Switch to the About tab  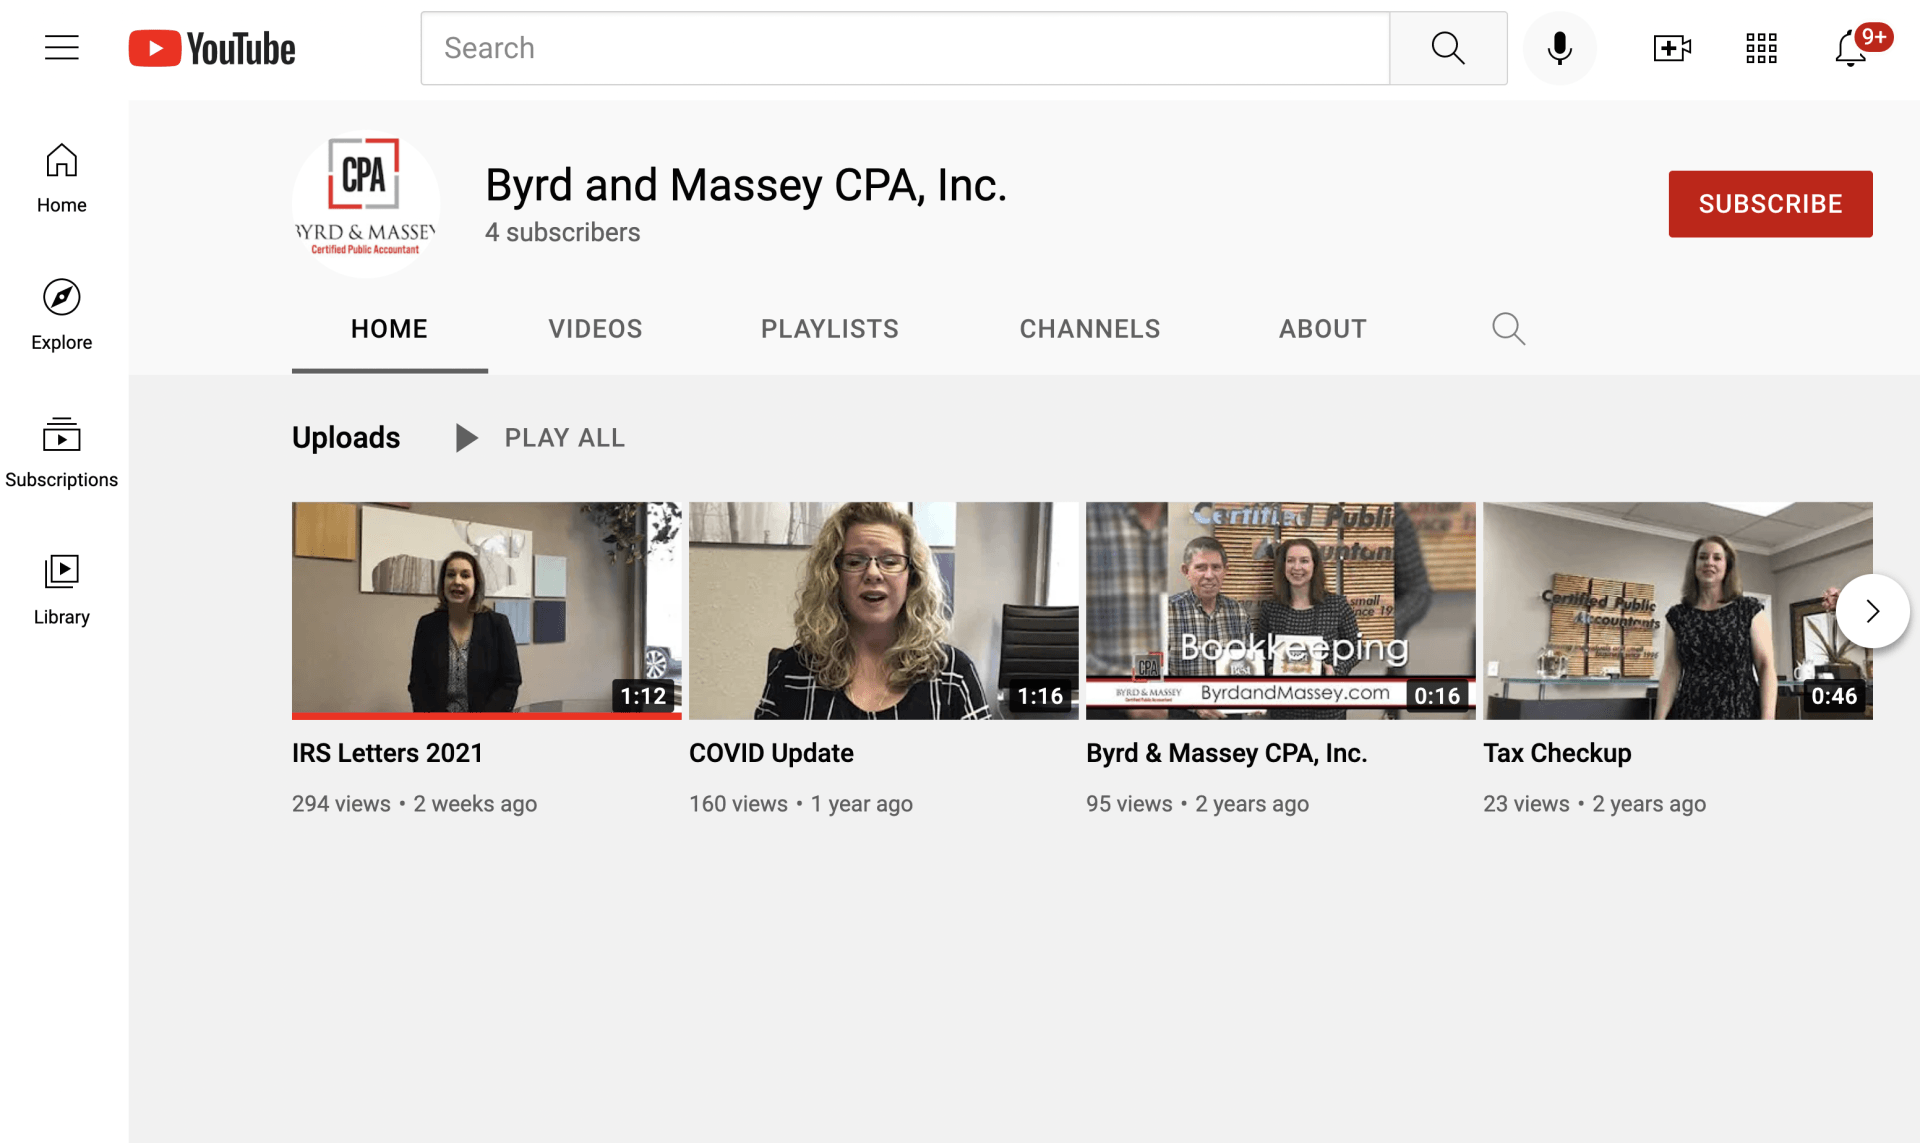coord(1323,329)
